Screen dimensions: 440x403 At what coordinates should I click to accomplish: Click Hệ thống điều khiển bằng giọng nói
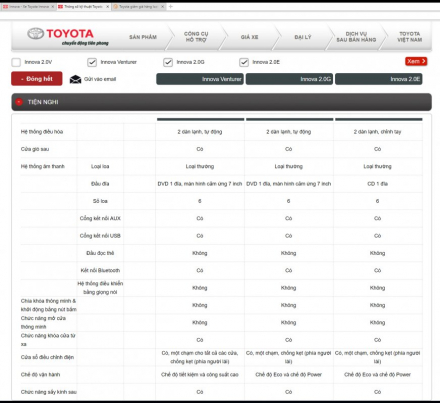point(100,288)
